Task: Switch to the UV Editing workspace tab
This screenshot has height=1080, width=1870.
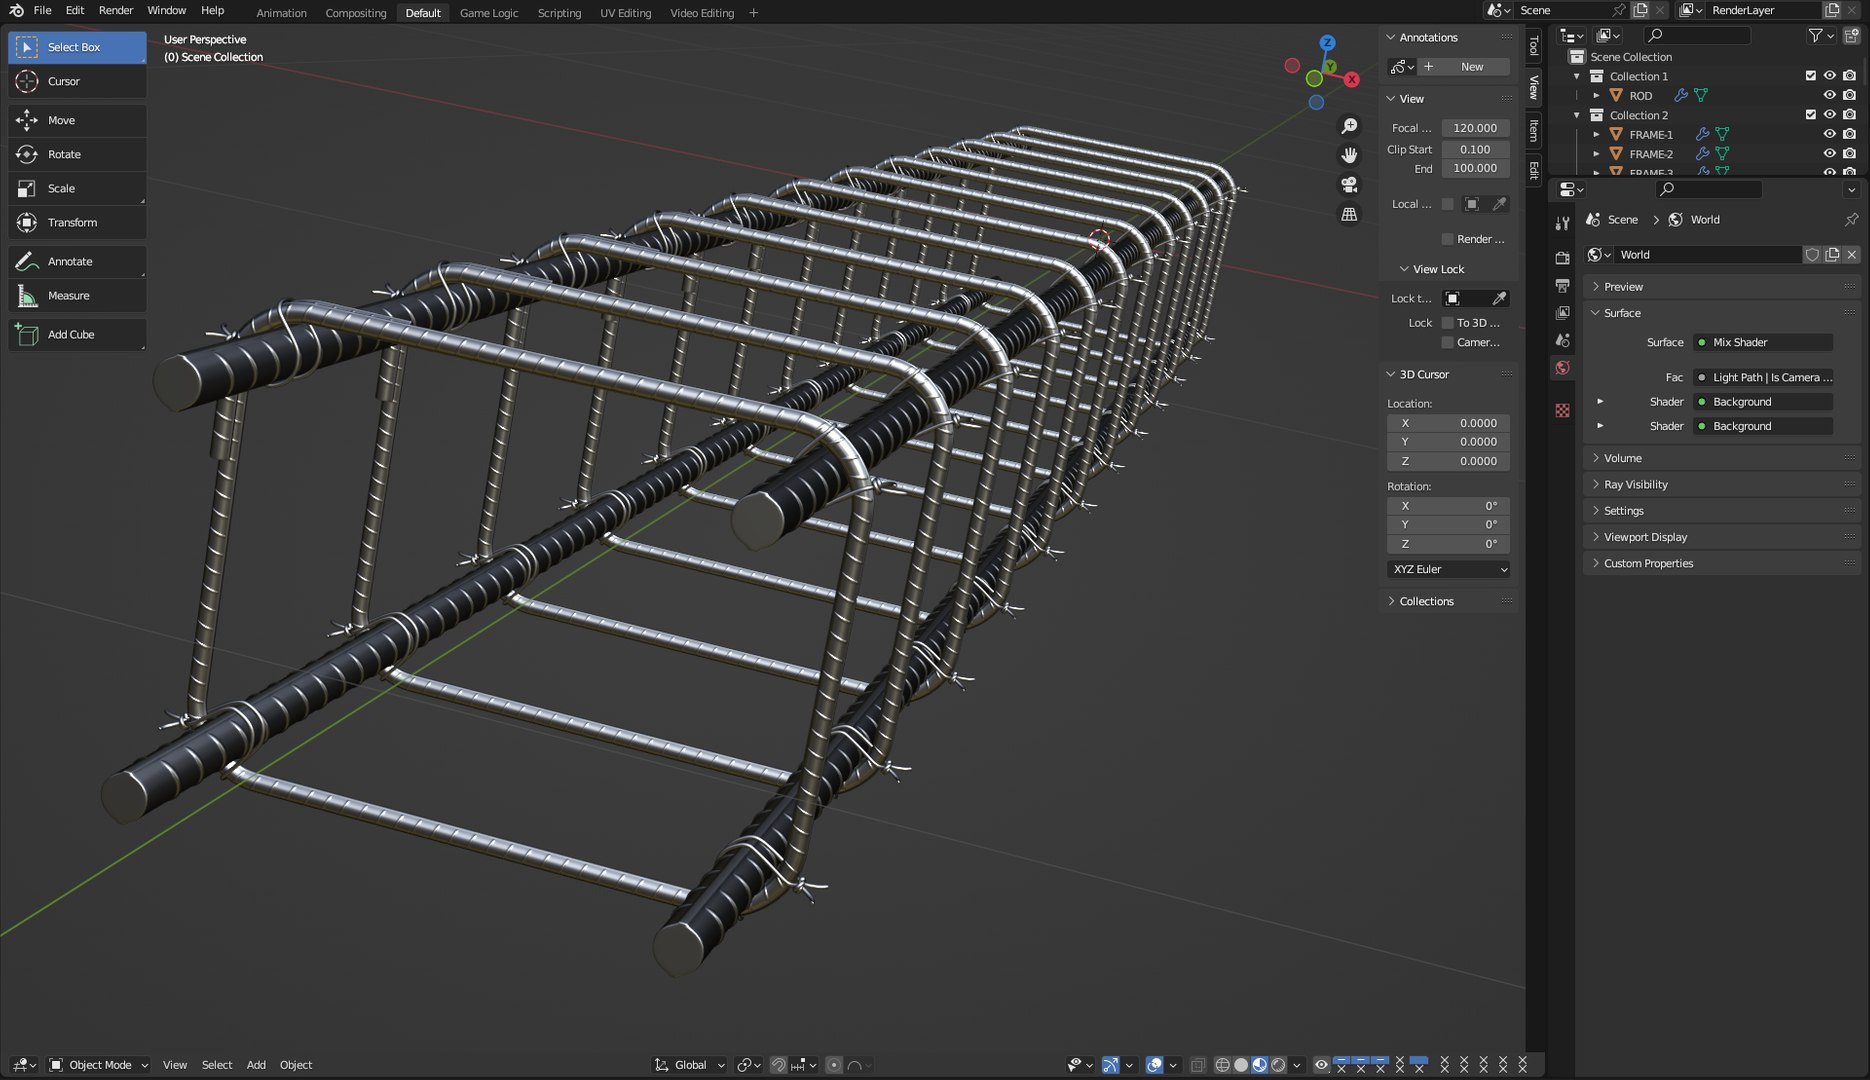Action: (x=625, y=13)
